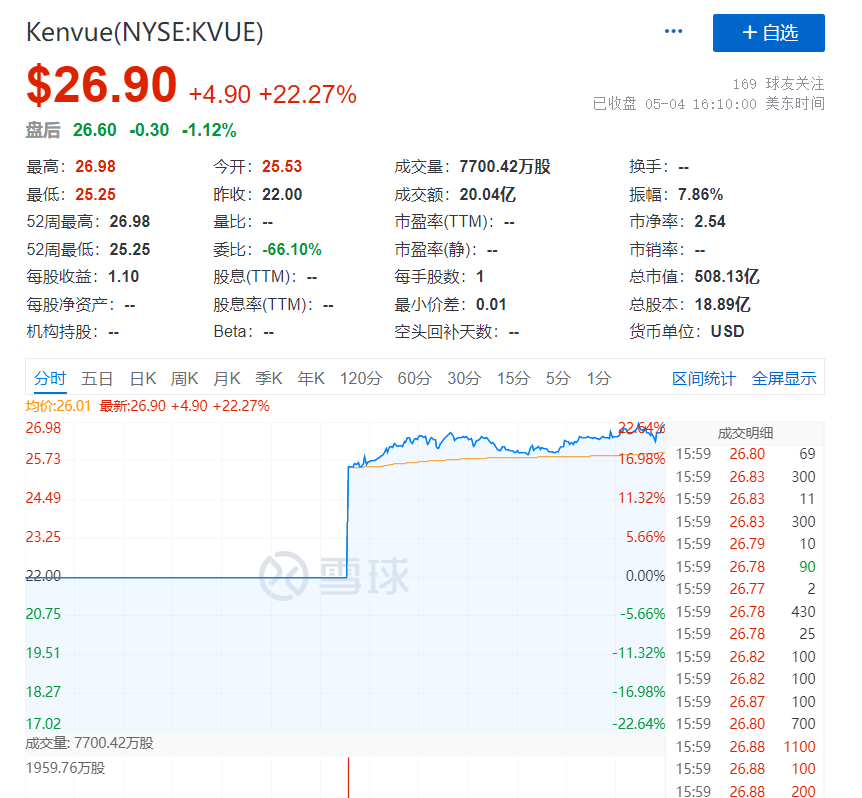The width and height of the screenshot is (862, 798).
Task: Click the 雪球 watermark logo on the chart
Action: [x=337, y=577]
